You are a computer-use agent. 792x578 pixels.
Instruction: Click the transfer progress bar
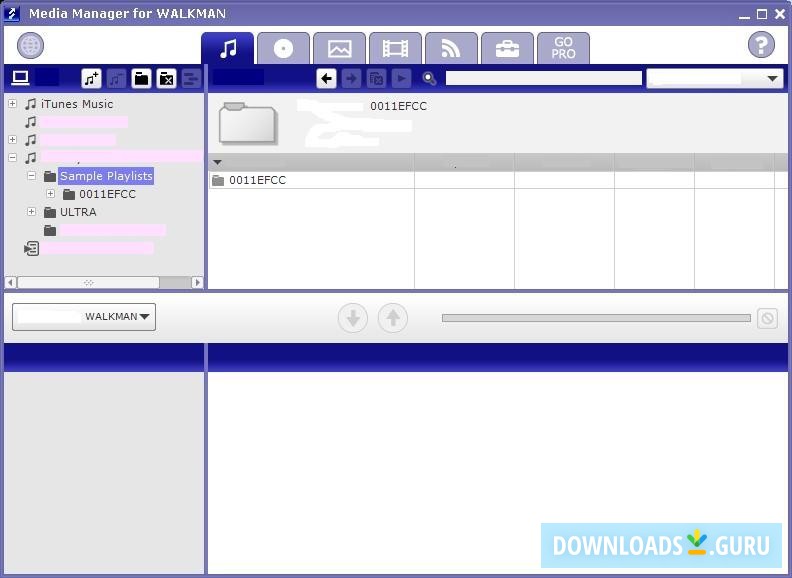pos(597,318)
